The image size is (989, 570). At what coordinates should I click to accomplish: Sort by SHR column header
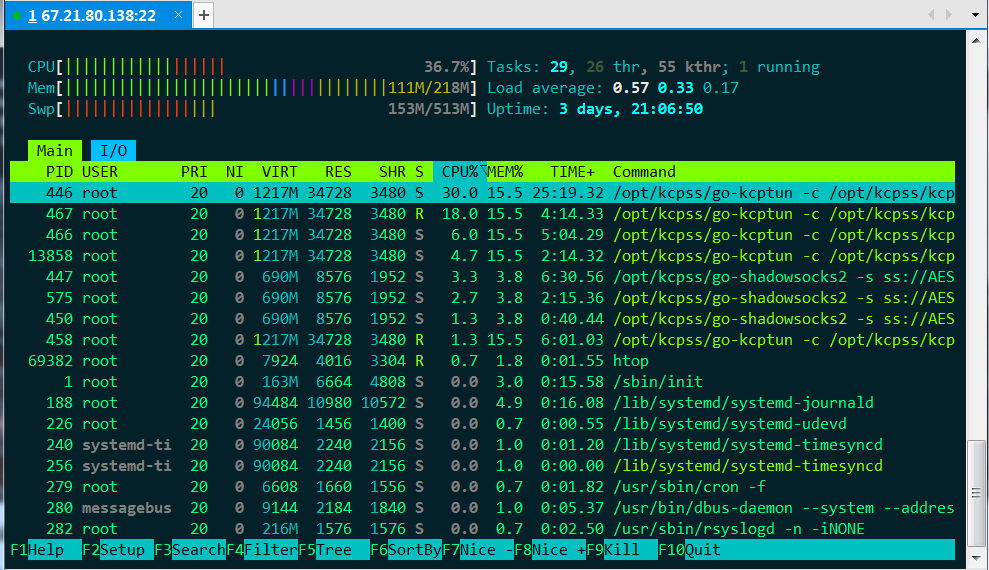click(392, 172)
